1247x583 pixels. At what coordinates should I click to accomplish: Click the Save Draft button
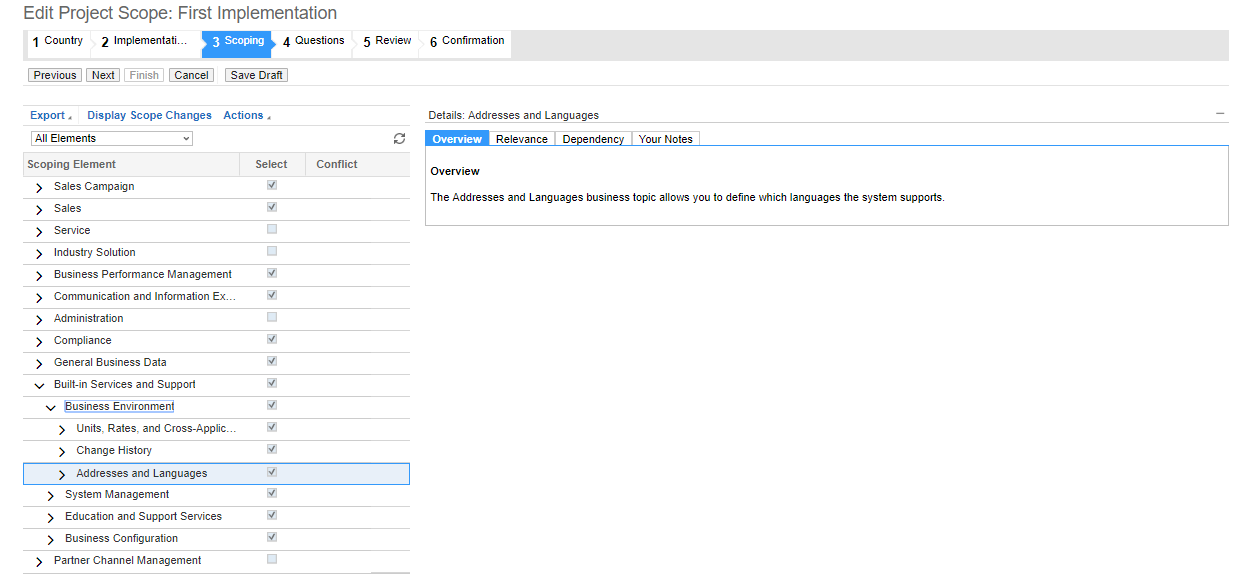click(256, 75)
